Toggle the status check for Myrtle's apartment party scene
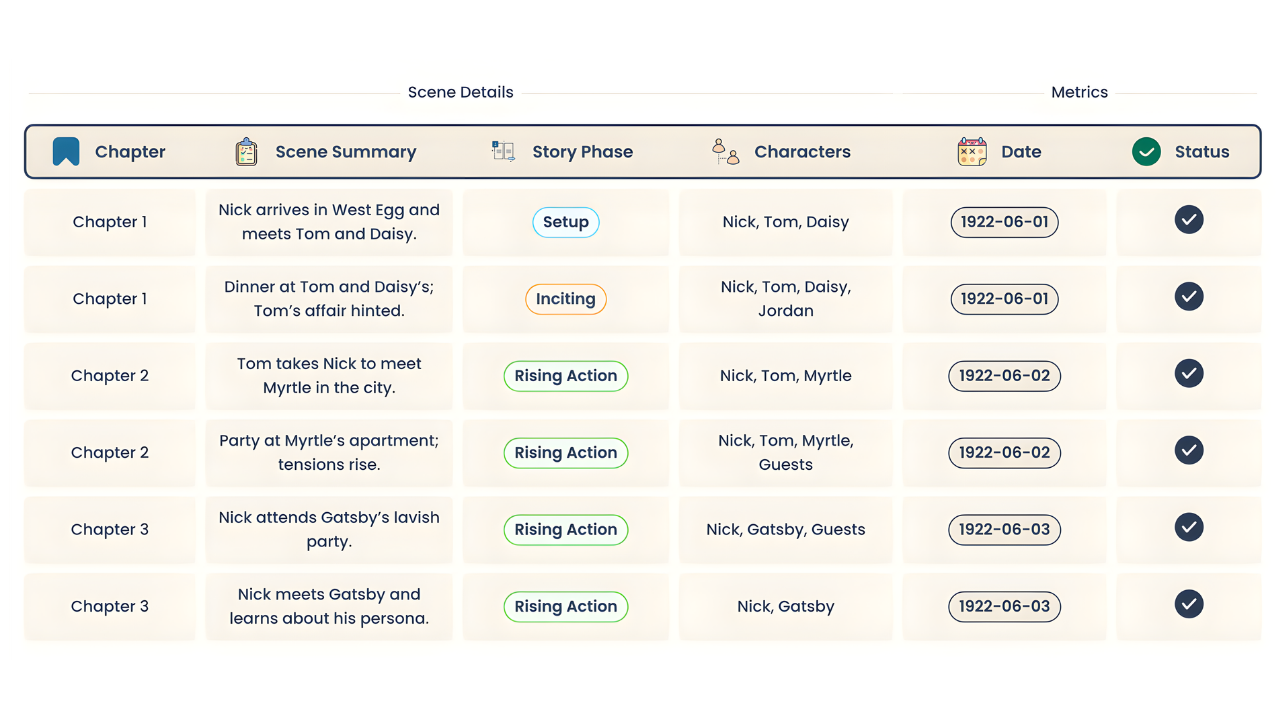1280x720 pixels. (1189, 450)
